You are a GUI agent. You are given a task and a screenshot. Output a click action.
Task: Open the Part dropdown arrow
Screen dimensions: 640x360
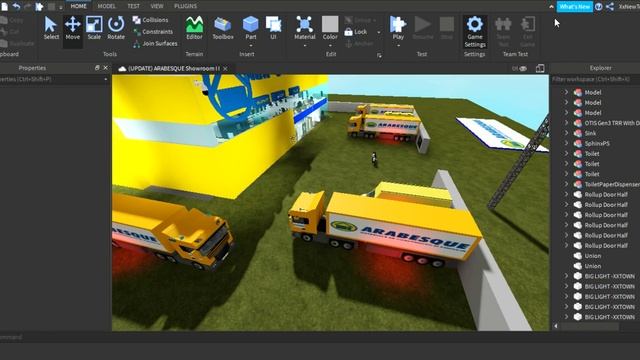[251, 45]
